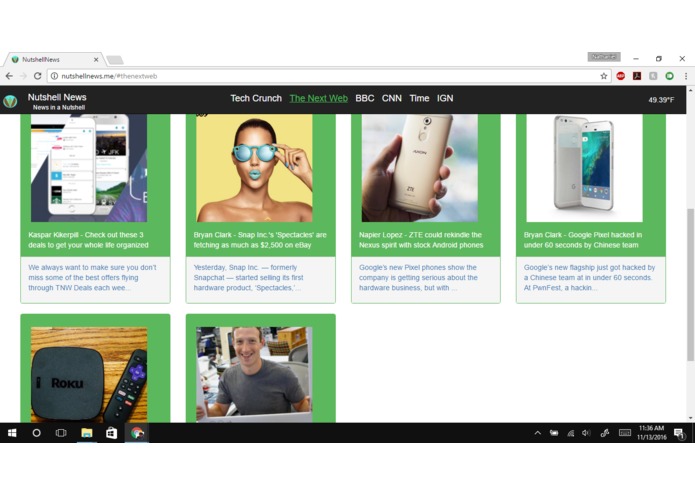Open the Snap Inc. Spectacles article headline
Screen dimensions: 695x494
[x=260, y=240]
